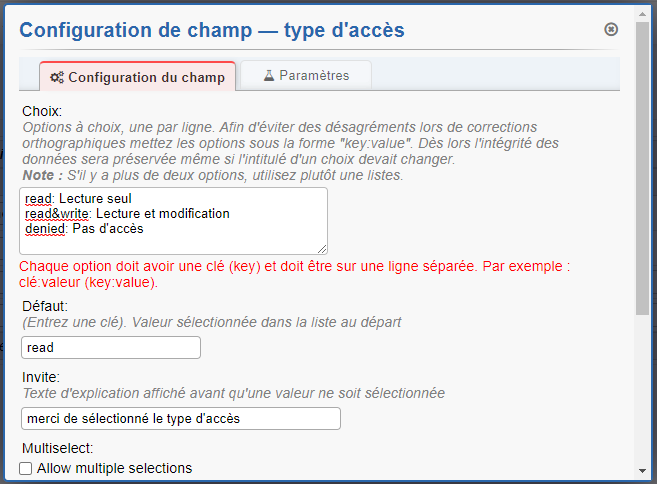Close the Configuration de champ dialog

[x=611, y=30]
